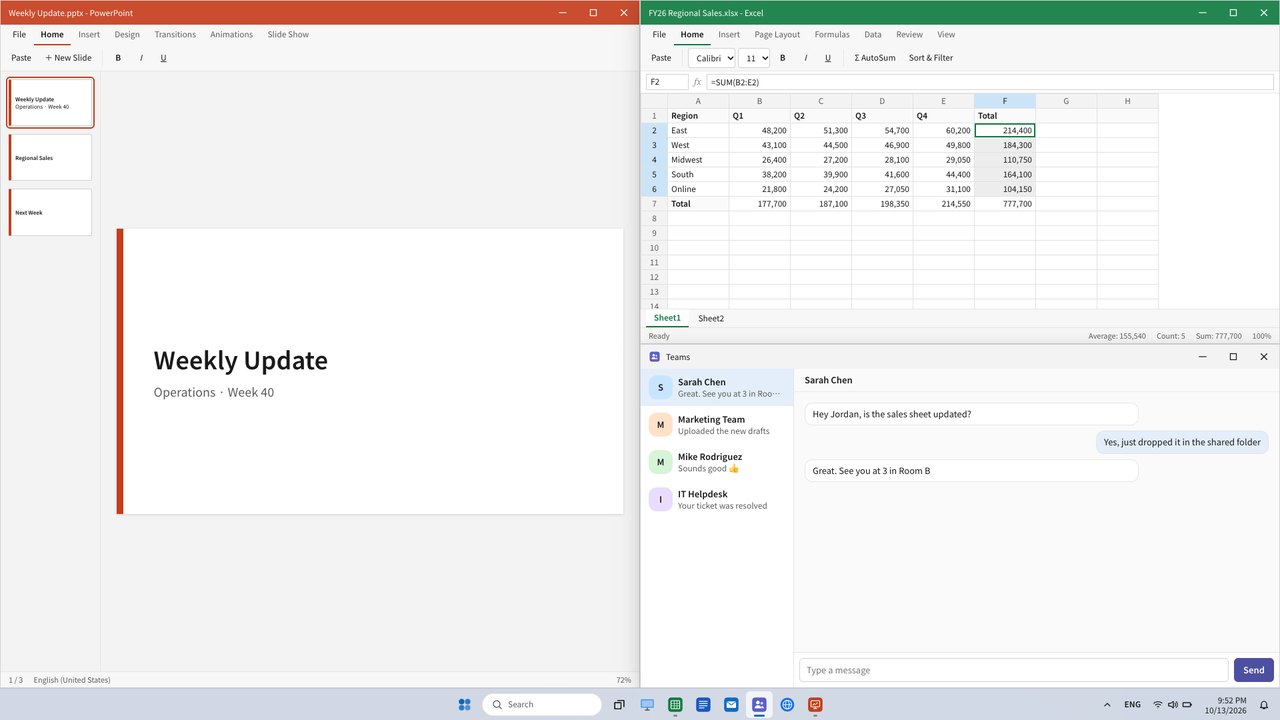
Task: Open the Word document taskbar icon
Action: [x=703, y=704]
